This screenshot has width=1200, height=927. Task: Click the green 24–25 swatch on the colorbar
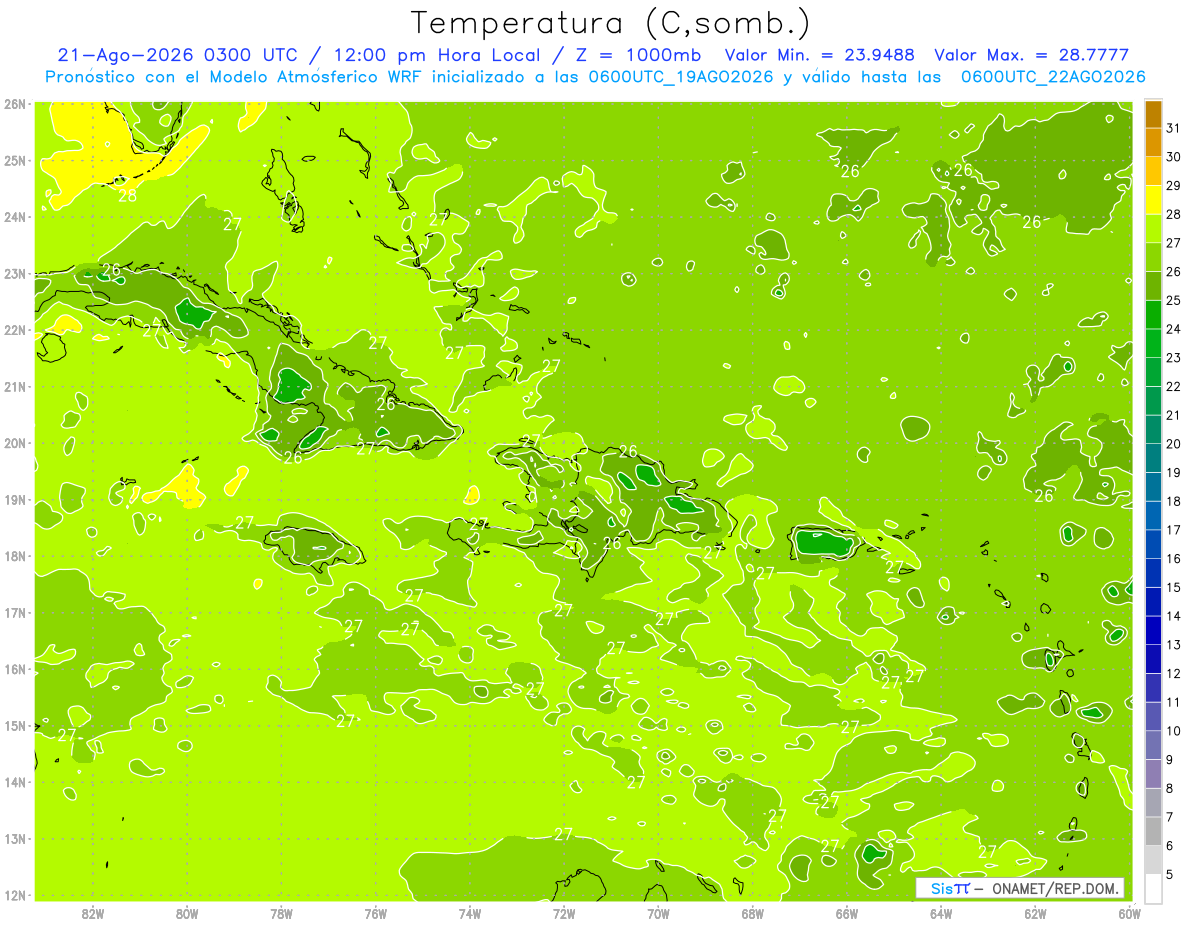click(x=1153, y=315)
